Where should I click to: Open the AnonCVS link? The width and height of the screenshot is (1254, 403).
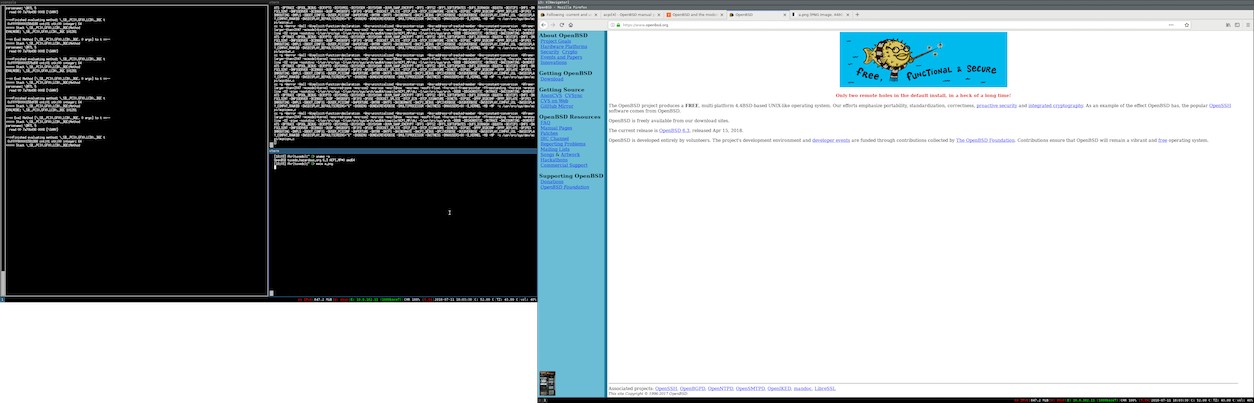click(551, 96)
